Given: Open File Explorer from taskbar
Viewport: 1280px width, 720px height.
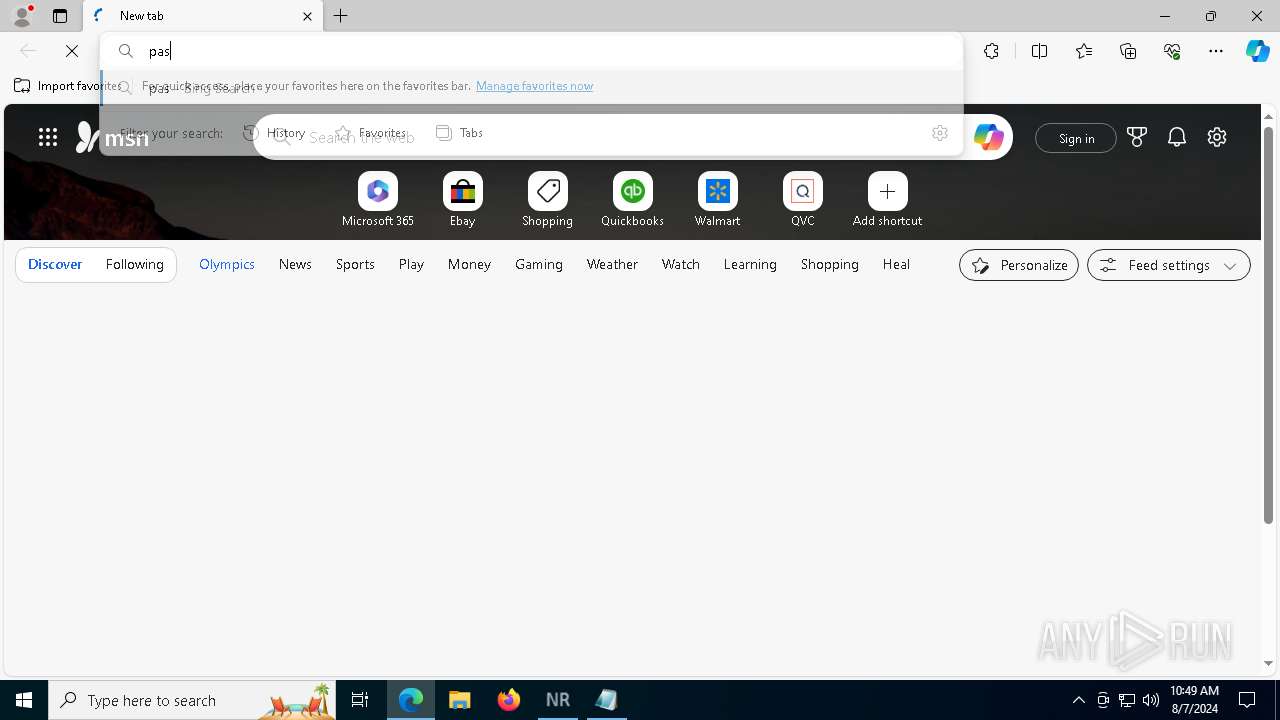Looking at the screenshot, I should click(x=460, y=700).
